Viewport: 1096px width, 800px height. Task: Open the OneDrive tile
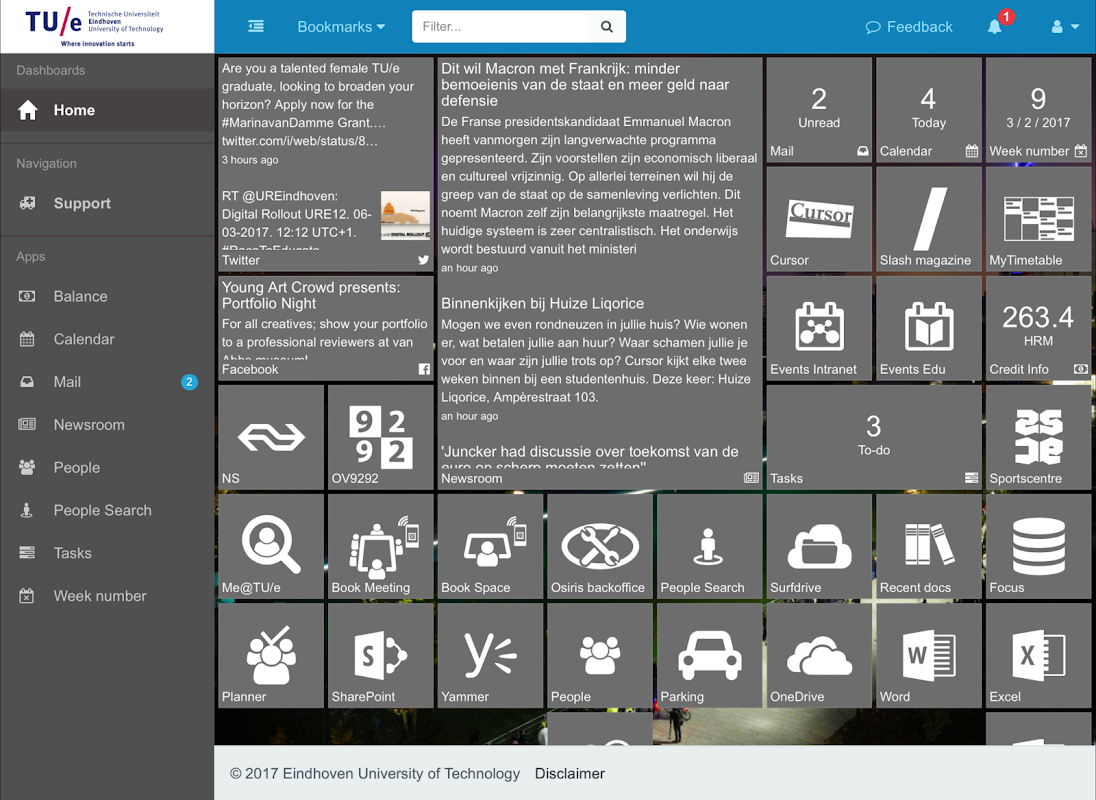[x=819, y=656]
